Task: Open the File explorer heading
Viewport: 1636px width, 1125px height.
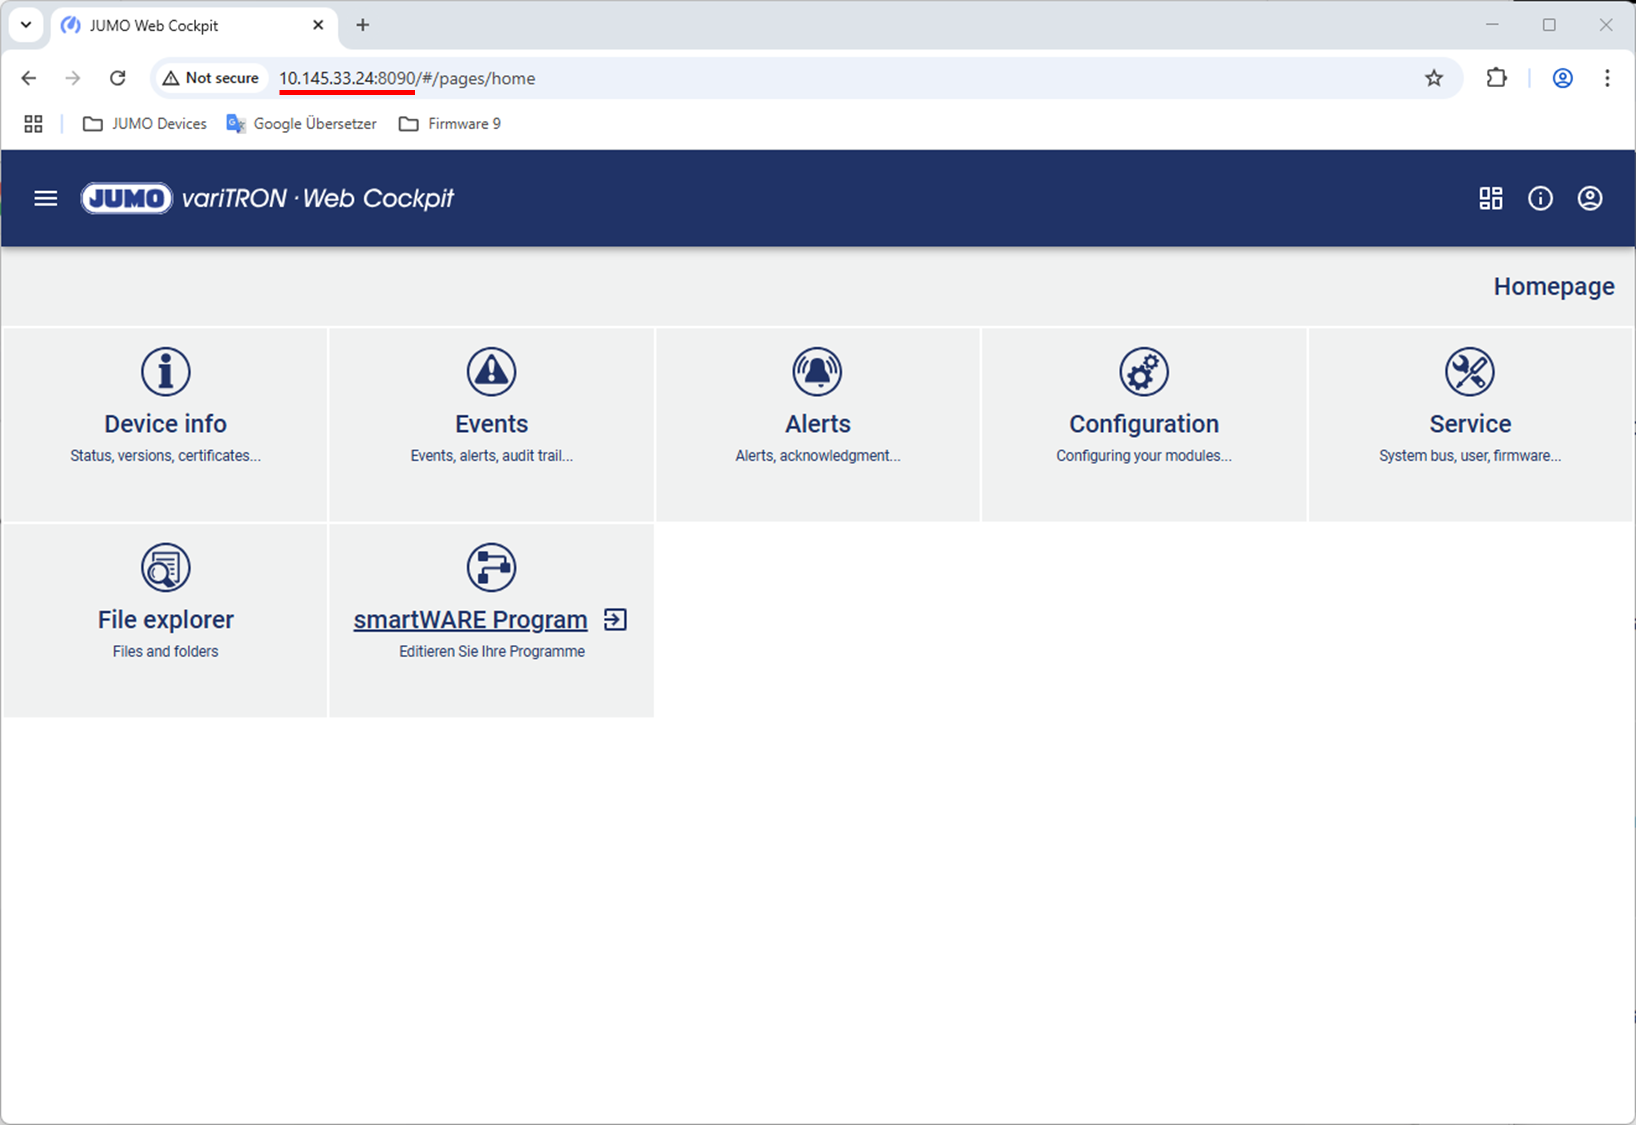Action: pos(165,620)
